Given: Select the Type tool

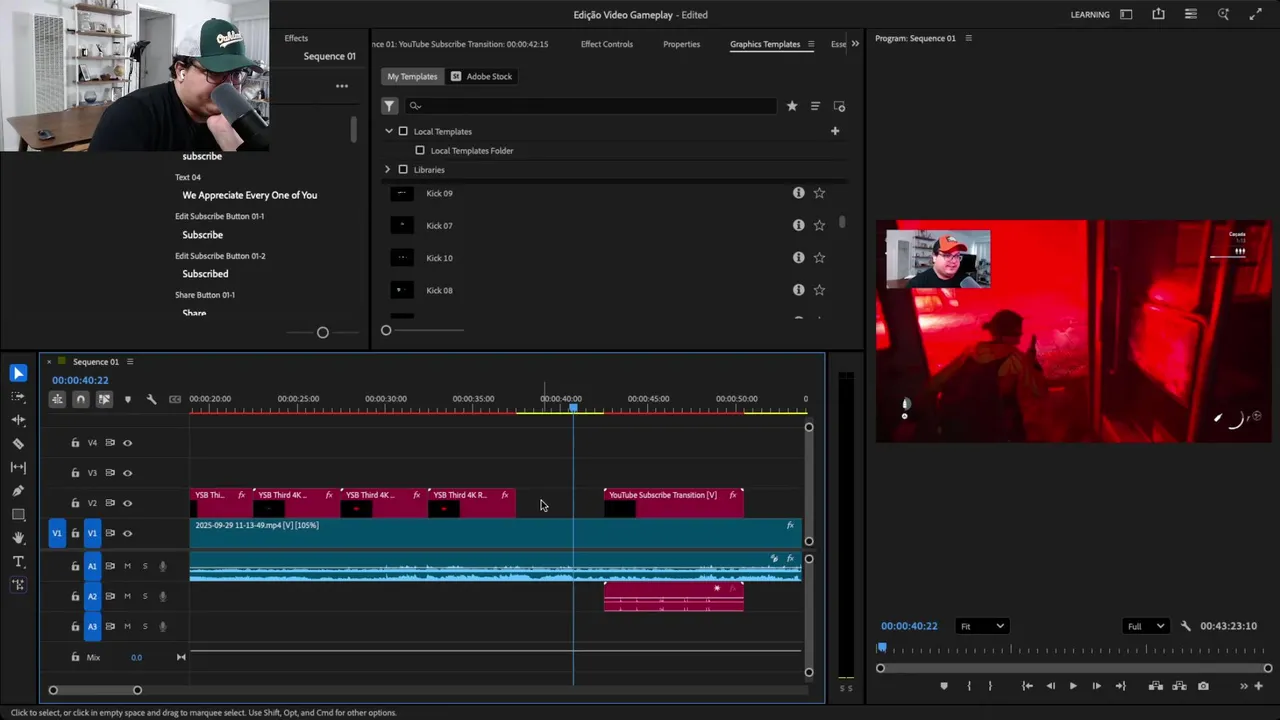Looking at the screenshot, I should click(x=18, y=562).
